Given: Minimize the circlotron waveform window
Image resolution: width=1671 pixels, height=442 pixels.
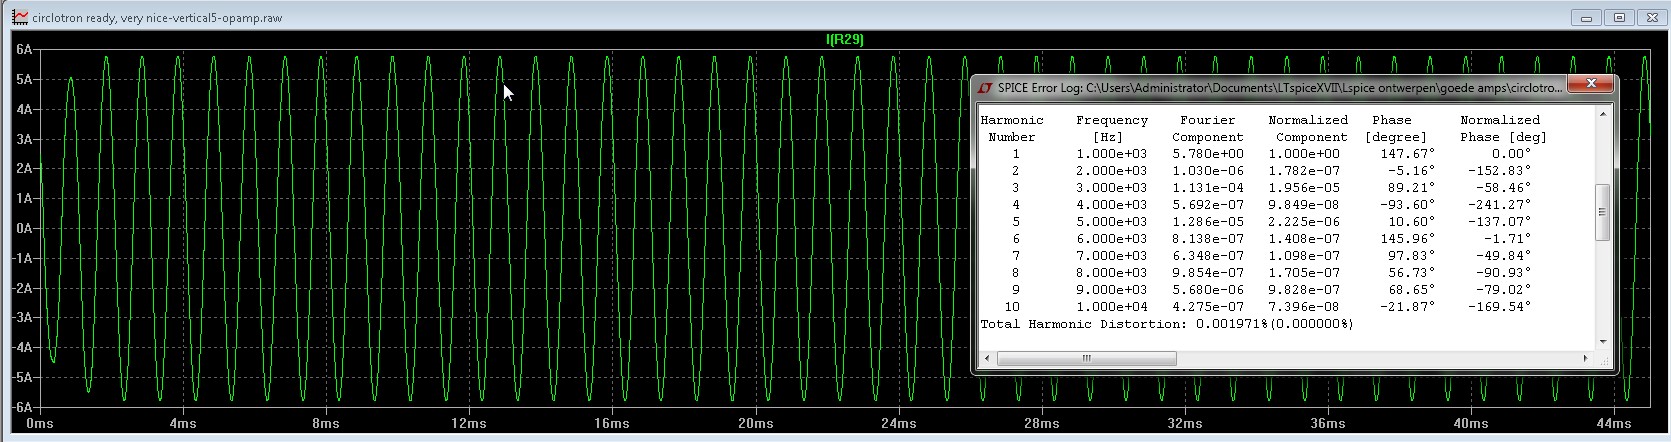Looking at the screenshot, I should [1586, 17].
